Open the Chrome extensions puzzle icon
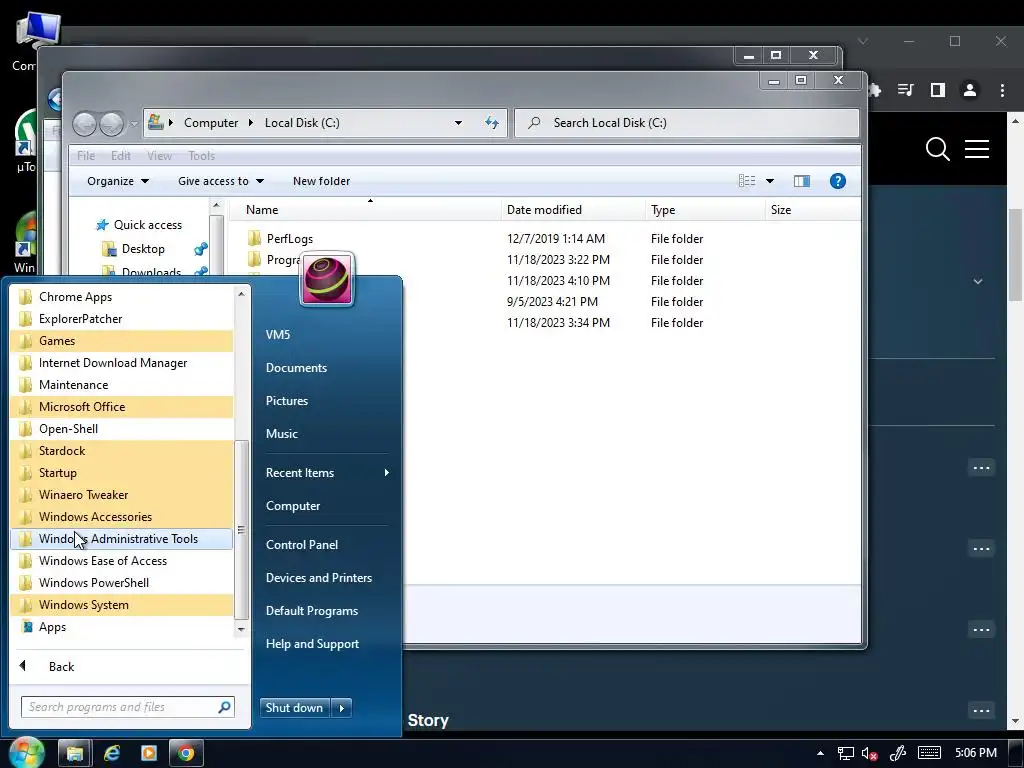This screenshot has height=768, width=1024. coord(875,90)
